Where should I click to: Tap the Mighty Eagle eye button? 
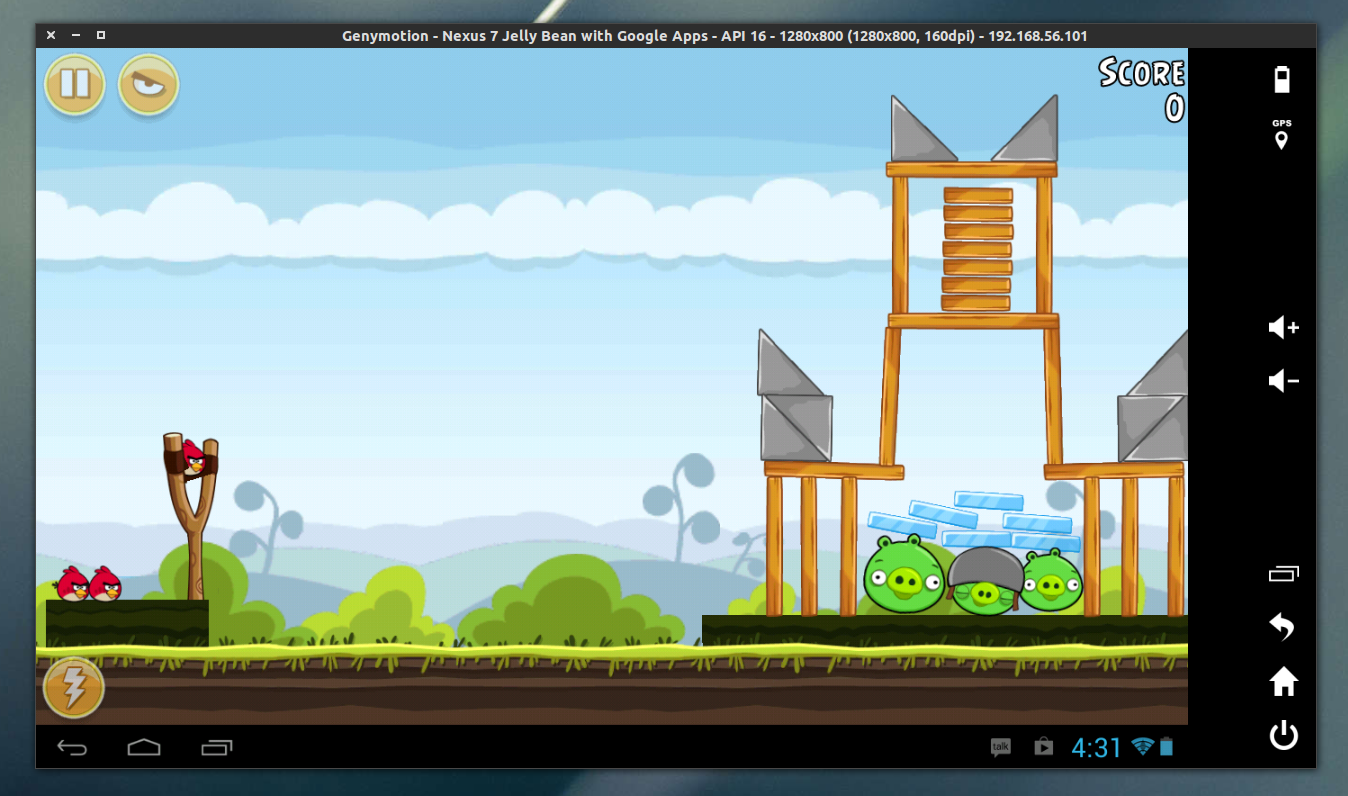pyautogui.click(x=148, y=84)
